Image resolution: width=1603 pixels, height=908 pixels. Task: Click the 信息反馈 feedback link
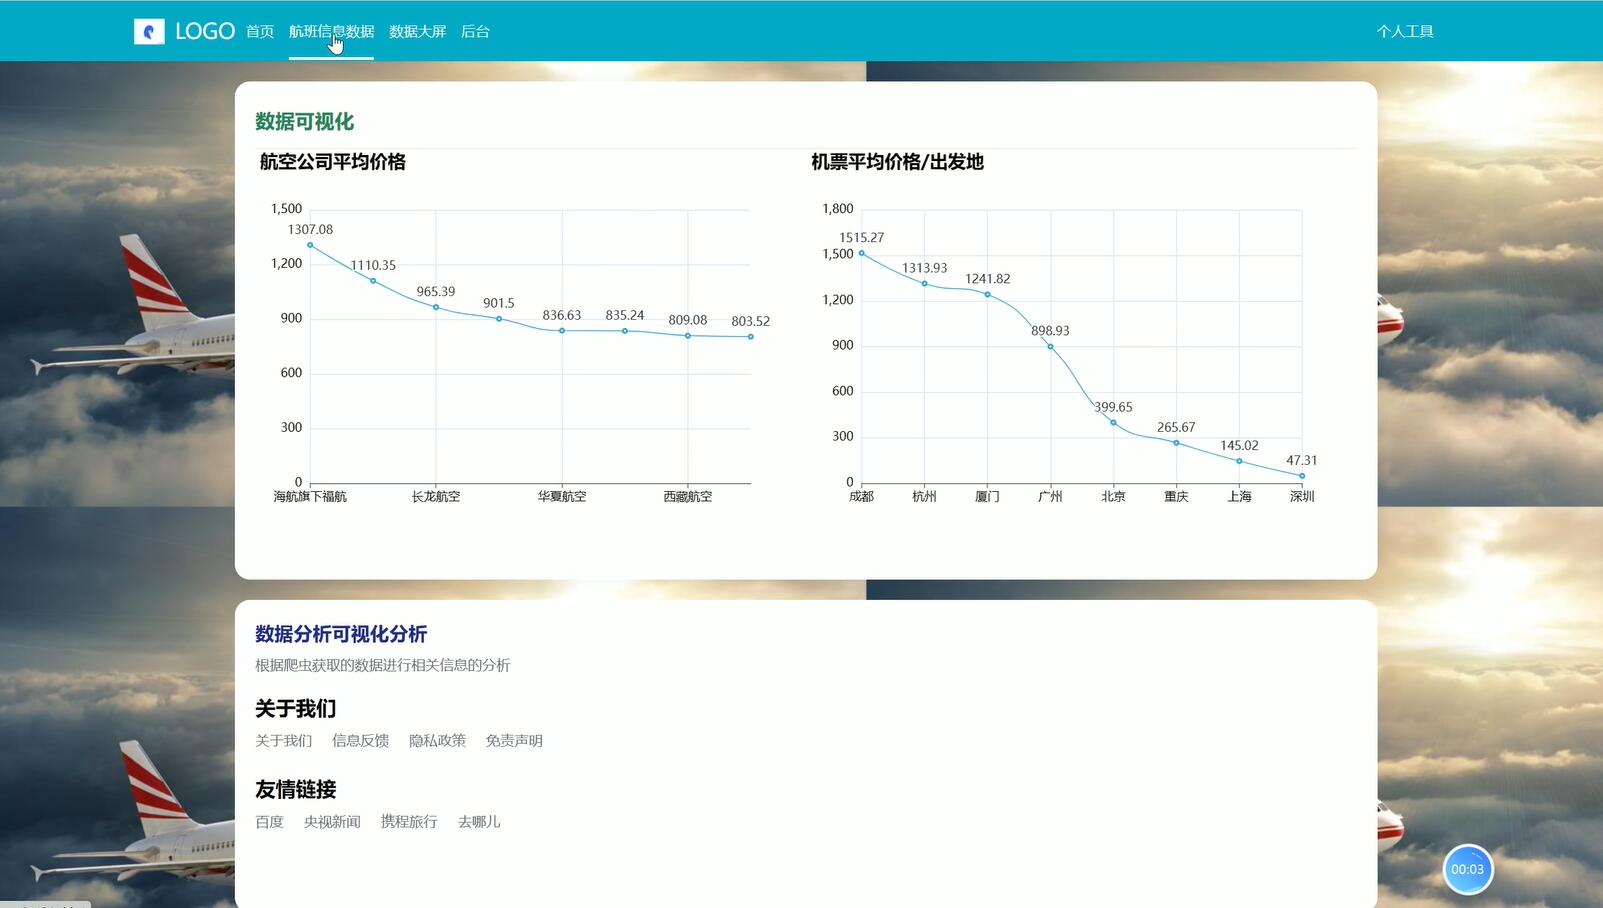pyautogui.click(x=360, y=740)
